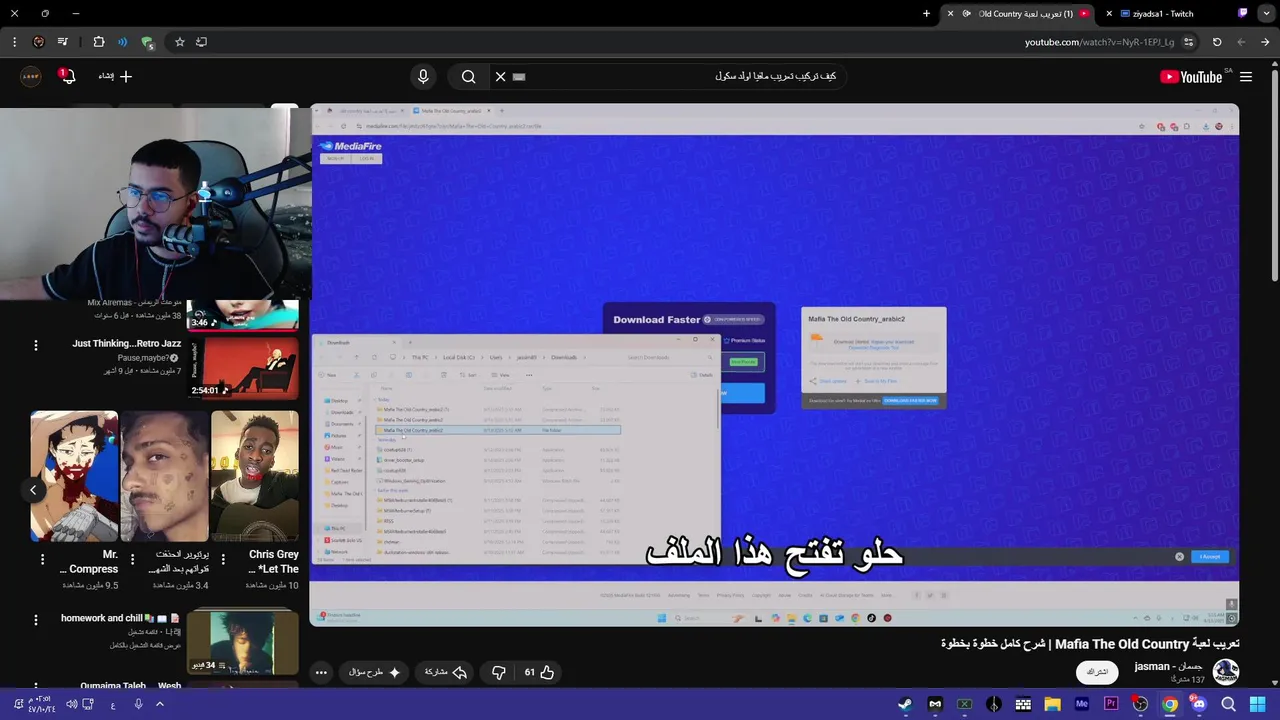Open the Chrome three-dot menu
This screenshot has height=720, width=1280.
14,42
